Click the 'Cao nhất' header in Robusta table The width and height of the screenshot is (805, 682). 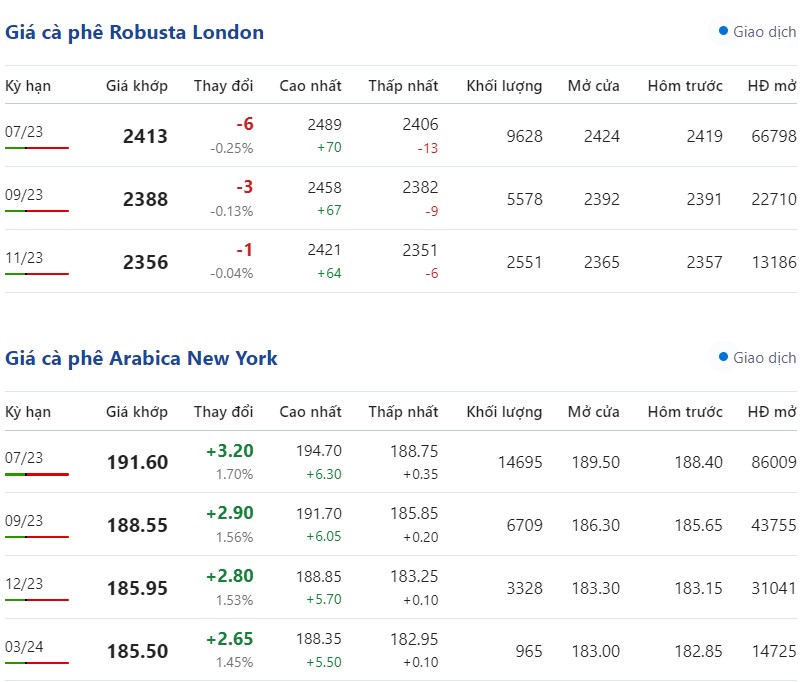(x=310, y=86)
